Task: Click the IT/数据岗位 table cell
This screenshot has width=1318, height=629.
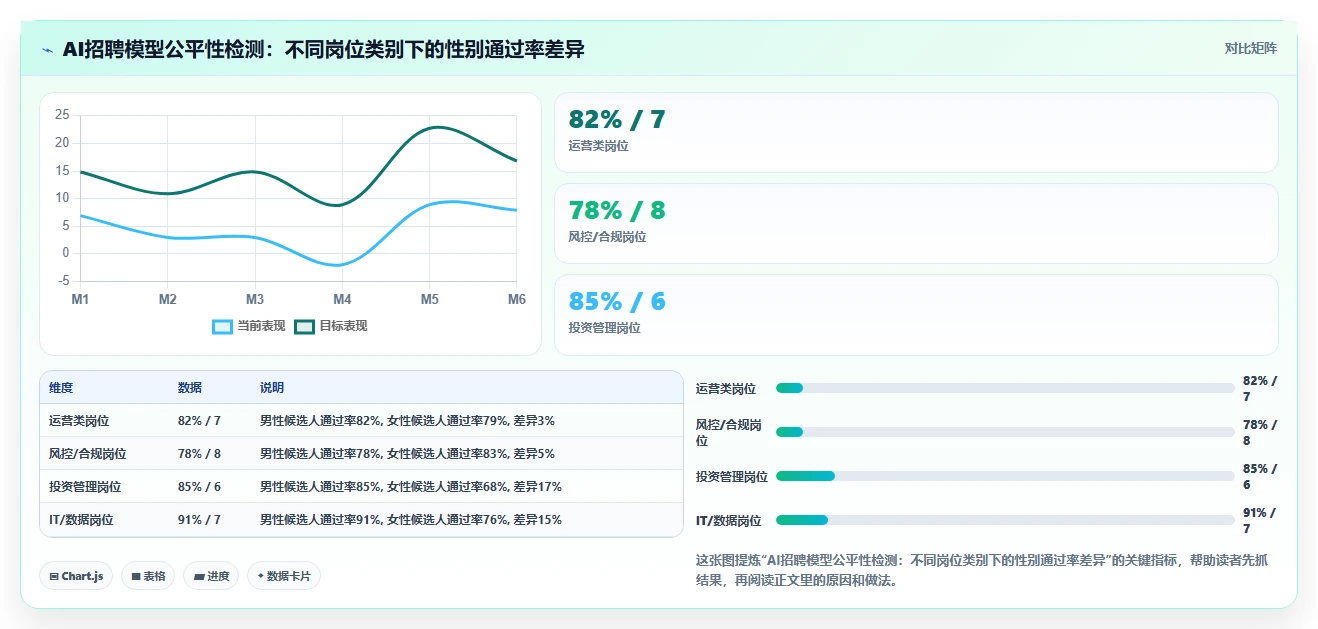Action: tap(81, 520)
